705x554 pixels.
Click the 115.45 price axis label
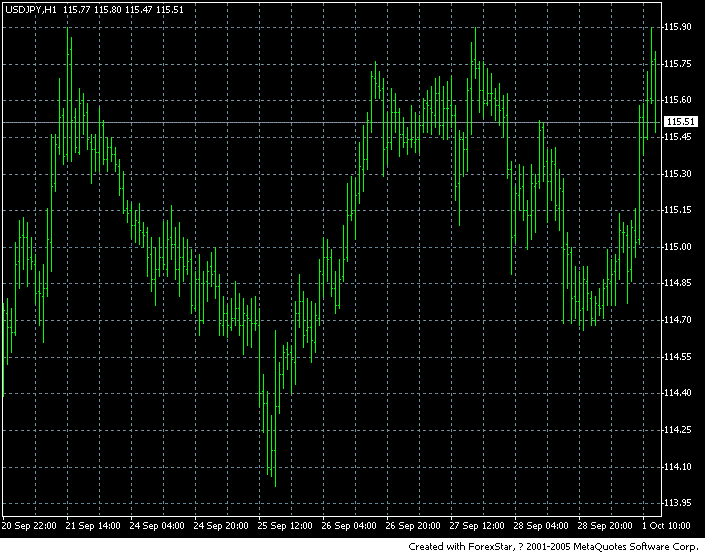click(x=678, y=137)
